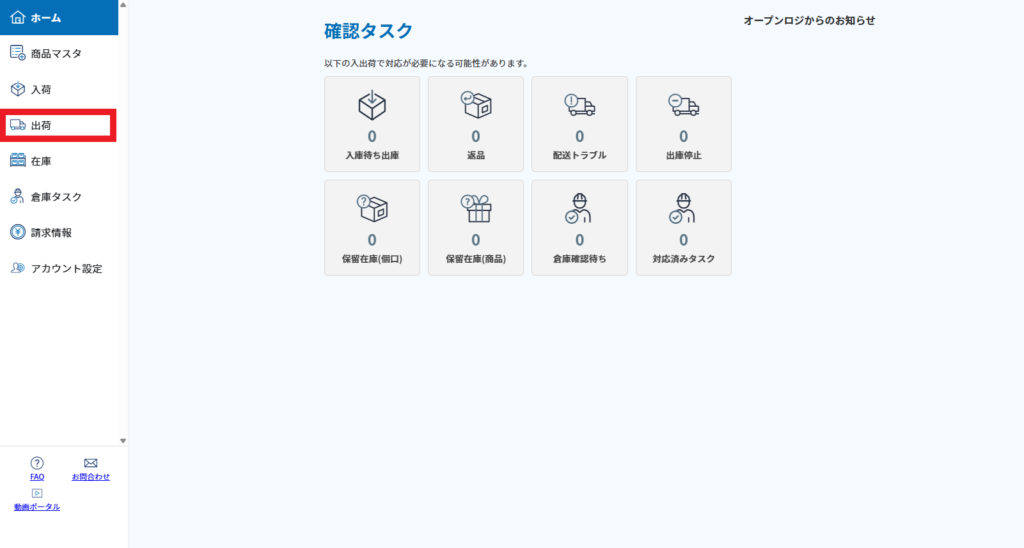Open the 入庫待ち出庫 task card
The height and width of the screenshot is (548, 1024).
click(x=372, y=124)
